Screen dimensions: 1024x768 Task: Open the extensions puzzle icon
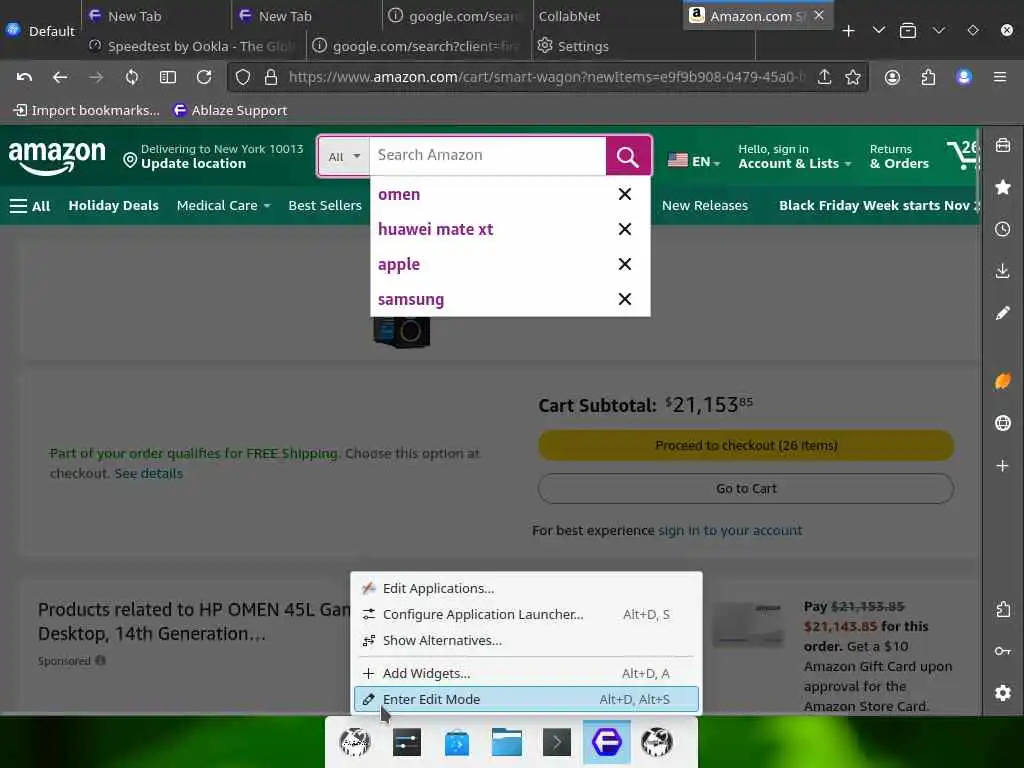point(928,77)
